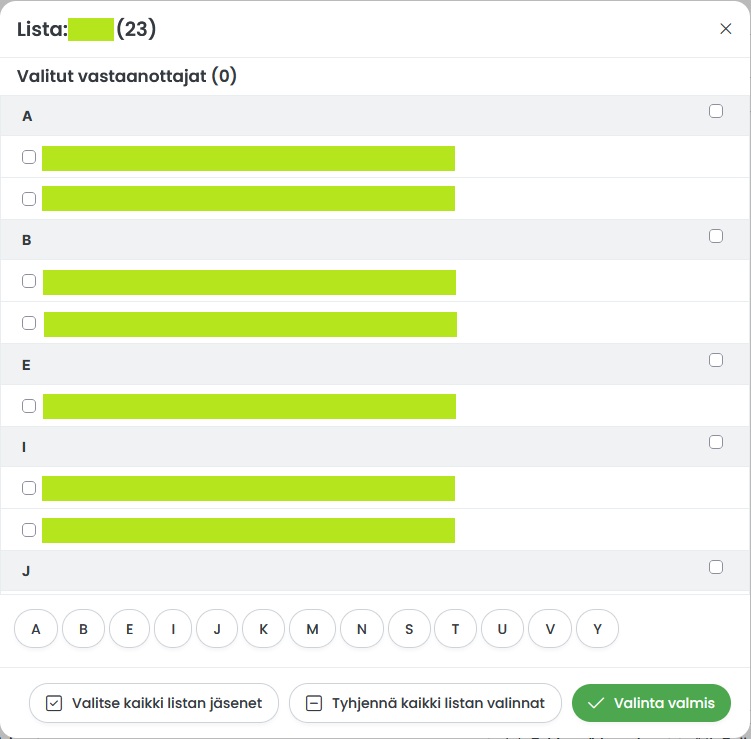The image size is (751, 739).
Task: Click Tyhjennä kaikki listan valinnat button
Action: 425,703
